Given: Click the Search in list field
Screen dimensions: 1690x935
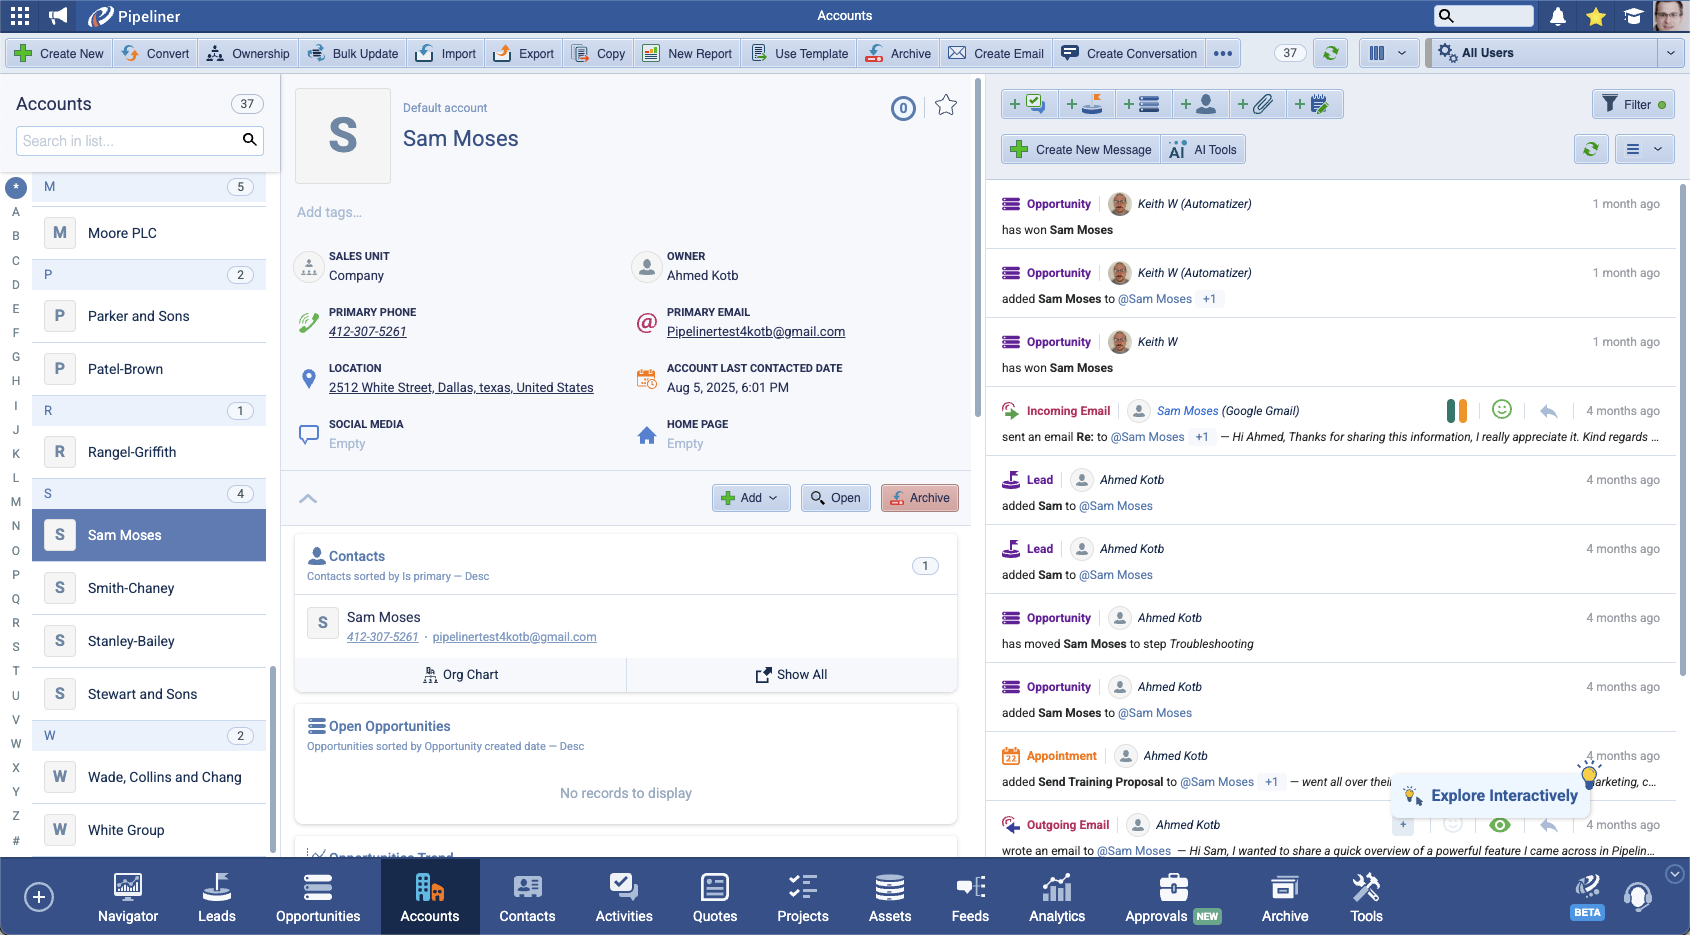Looking at the screenshot, I should click(x=128, y=141).
